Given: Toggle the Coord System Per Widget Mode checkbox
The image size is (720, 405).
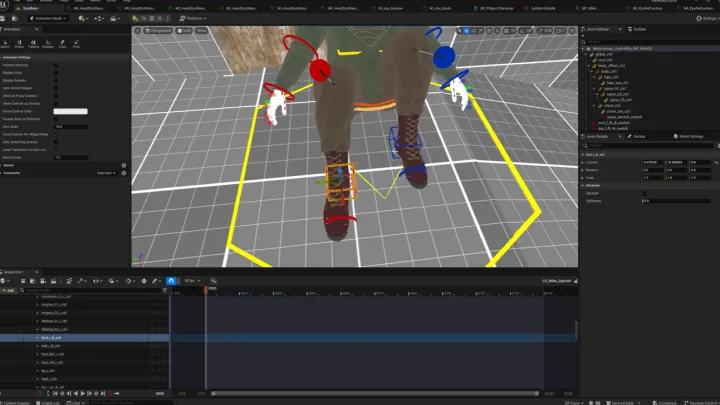Looking at the screenshot, I should click(x=56, y=135).
